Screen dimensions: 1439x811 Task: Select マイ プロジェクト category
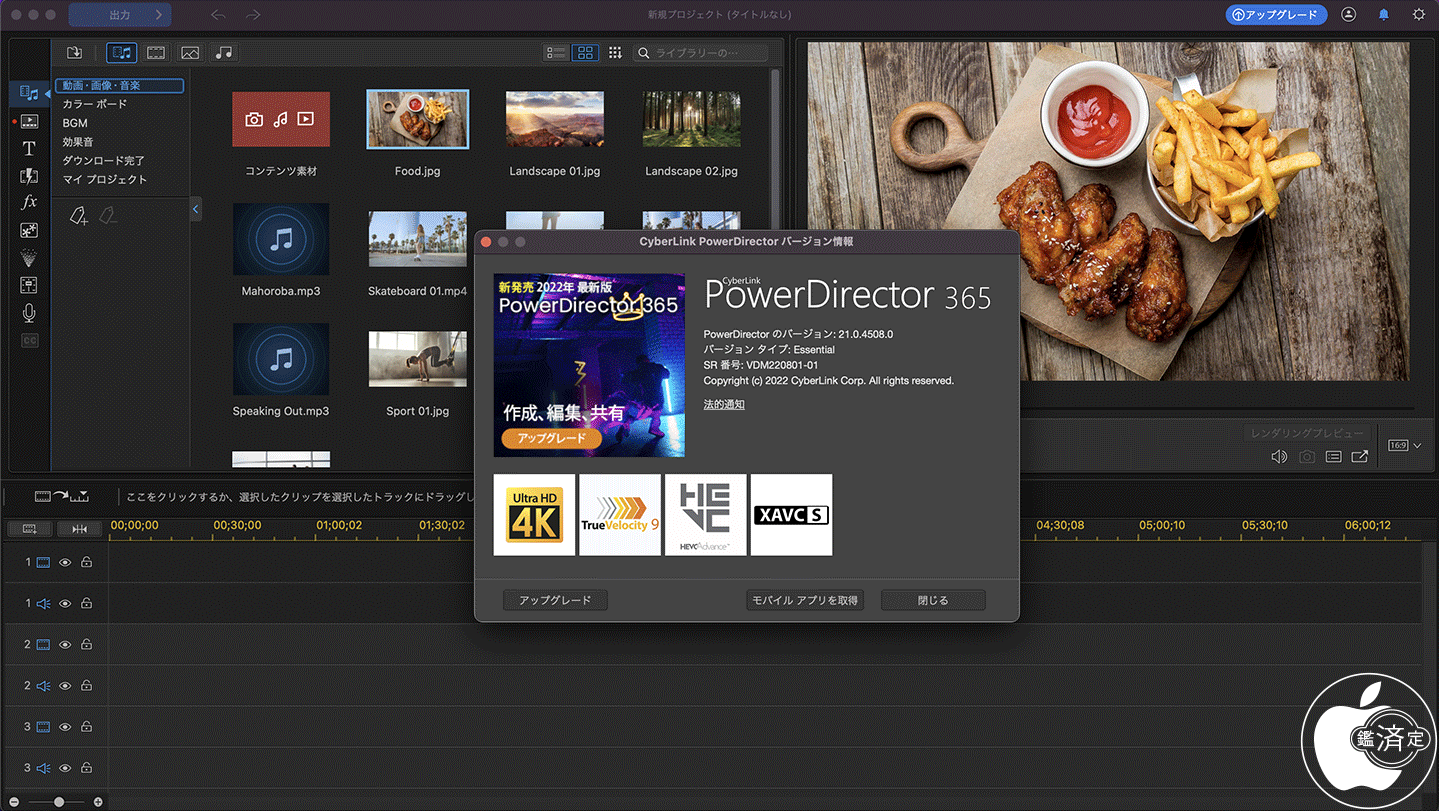[105, 179]
